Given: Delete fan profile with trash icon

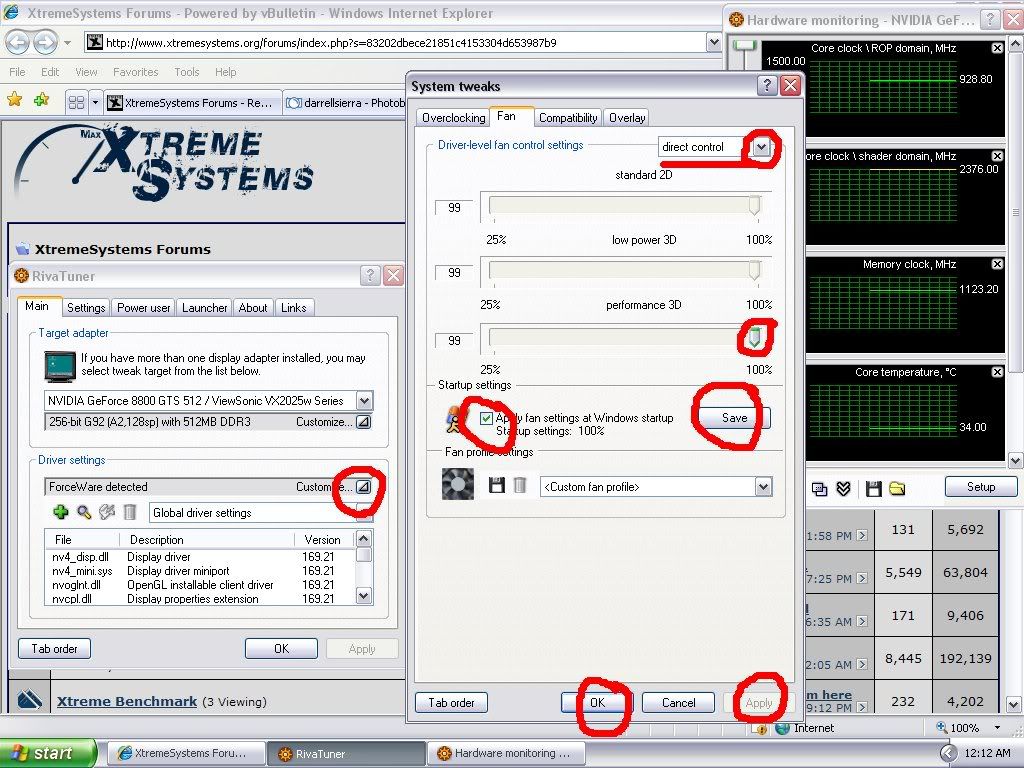Looking at the screenshot, I should [x=520, y=485].
